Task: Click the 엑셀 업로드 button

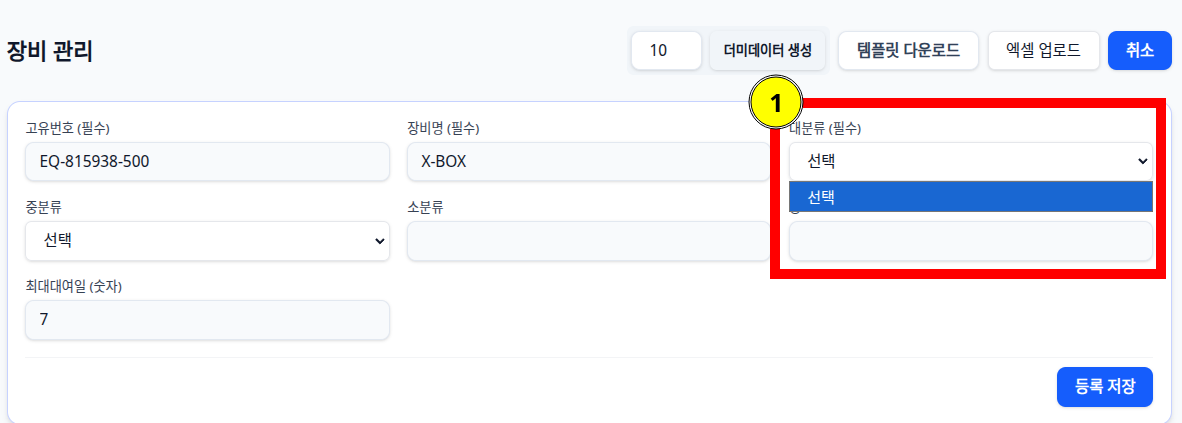Action: [x=1043, y=51]
